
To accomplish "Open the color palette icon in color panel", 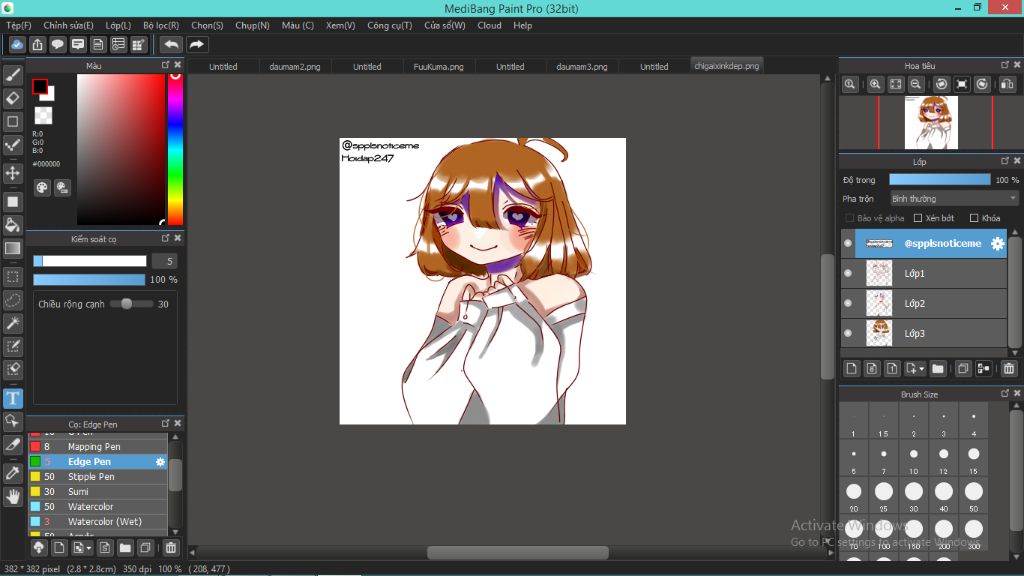I will pos(42,188).
